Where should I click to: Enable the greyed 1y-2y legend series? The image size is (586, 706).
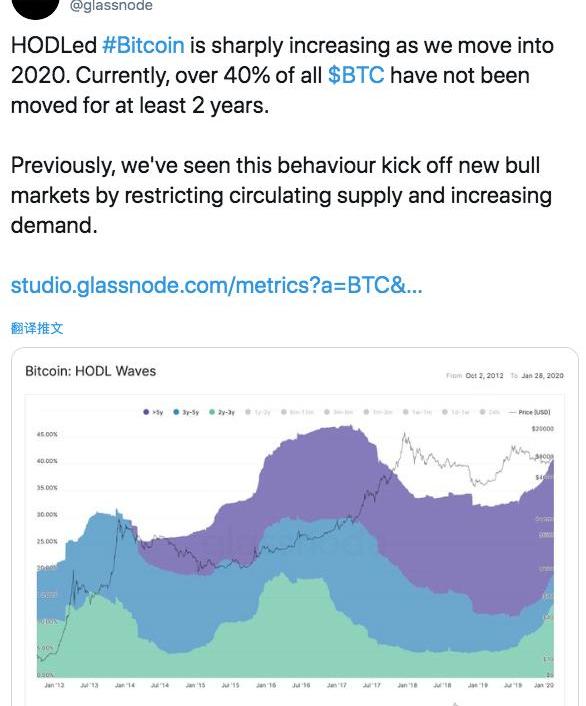(258, 412)
